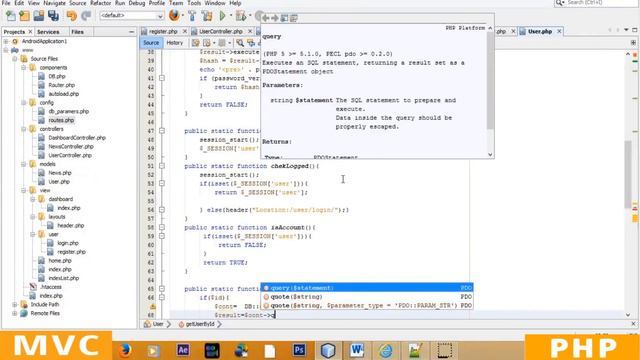Open the Debug menu
The height and width of the screenshot is (360, 640).
(137, 3)
